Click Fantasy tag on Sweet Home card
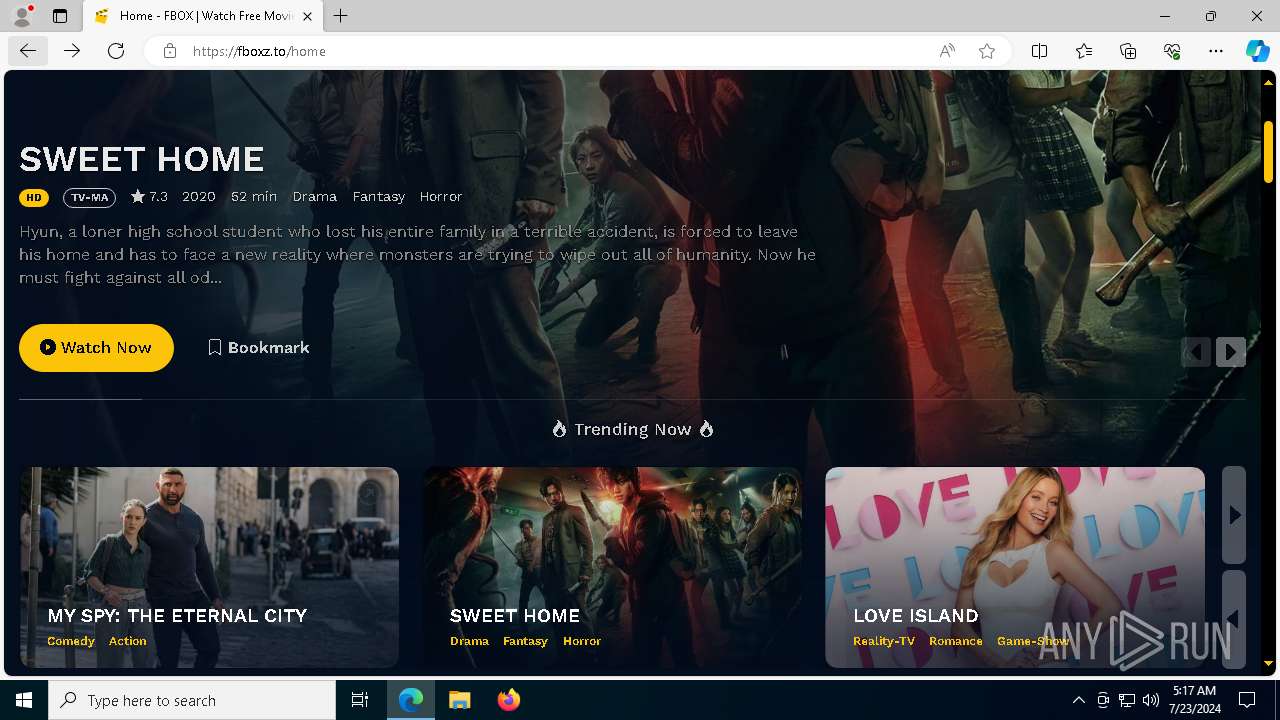This screenshot has width=1280, height=720. [526, 641]
